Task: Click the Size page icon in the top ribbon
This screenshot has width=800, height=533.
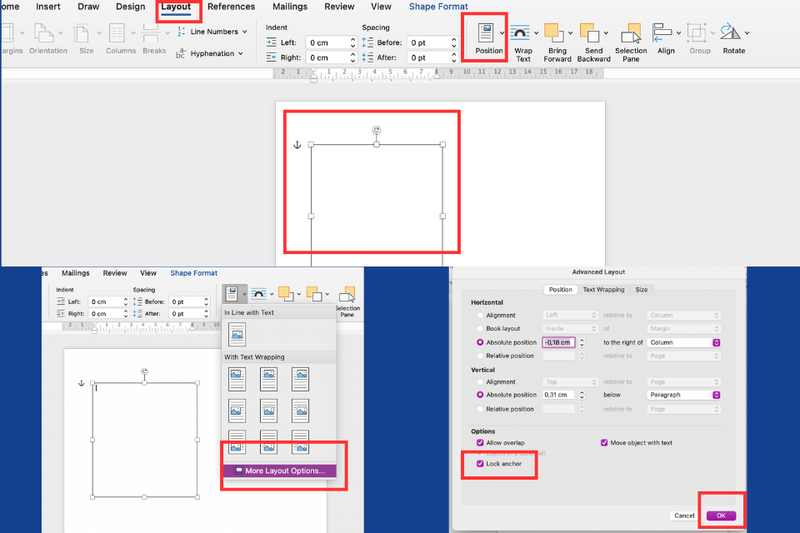Action: point(81,34)
